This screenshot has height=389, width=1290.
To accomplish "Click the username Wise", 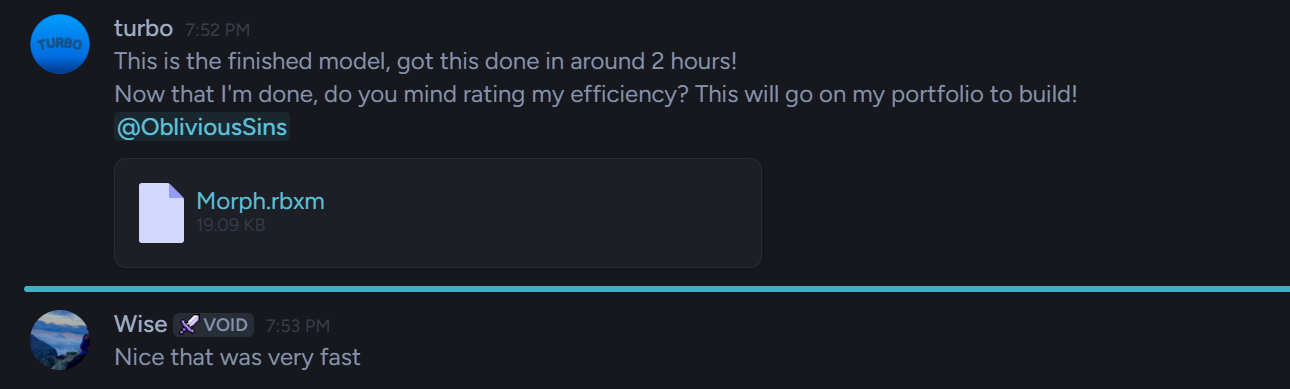I will [140, 324].
